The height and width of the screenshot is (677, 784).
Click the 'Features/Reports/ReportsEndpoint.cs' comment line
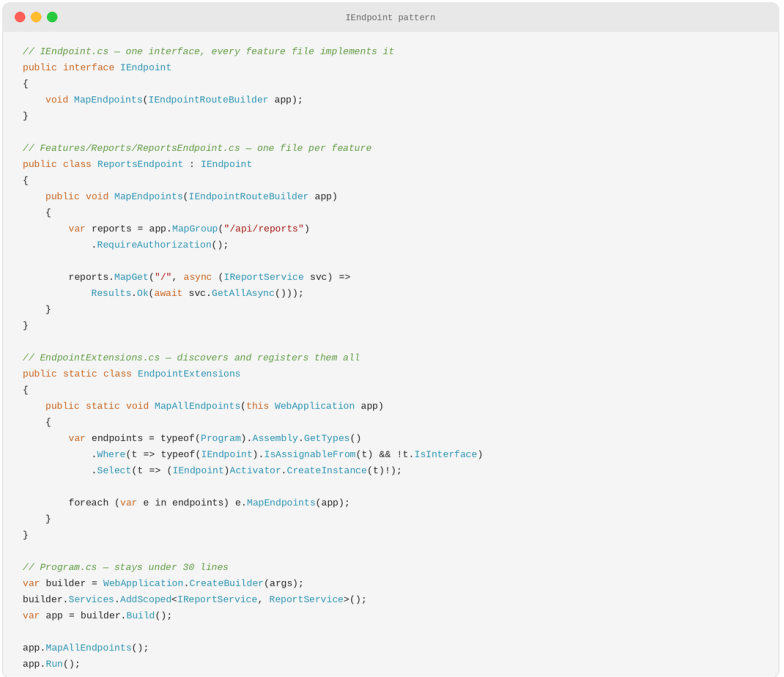197,148
